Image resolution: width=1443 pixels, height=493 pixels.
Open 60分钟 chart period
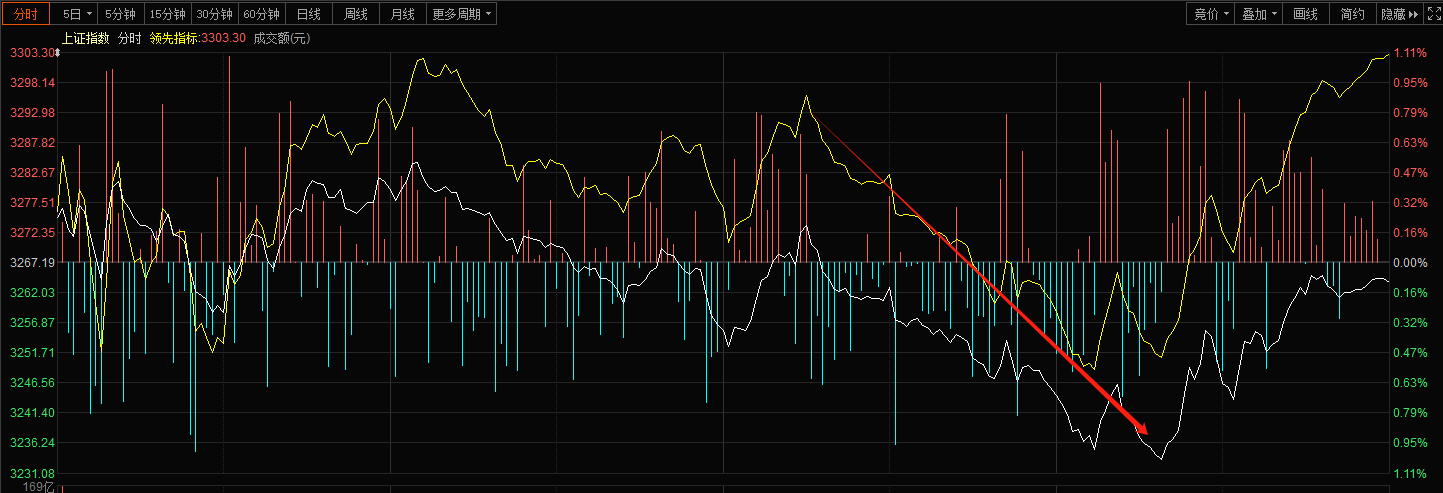coord(262,14)
